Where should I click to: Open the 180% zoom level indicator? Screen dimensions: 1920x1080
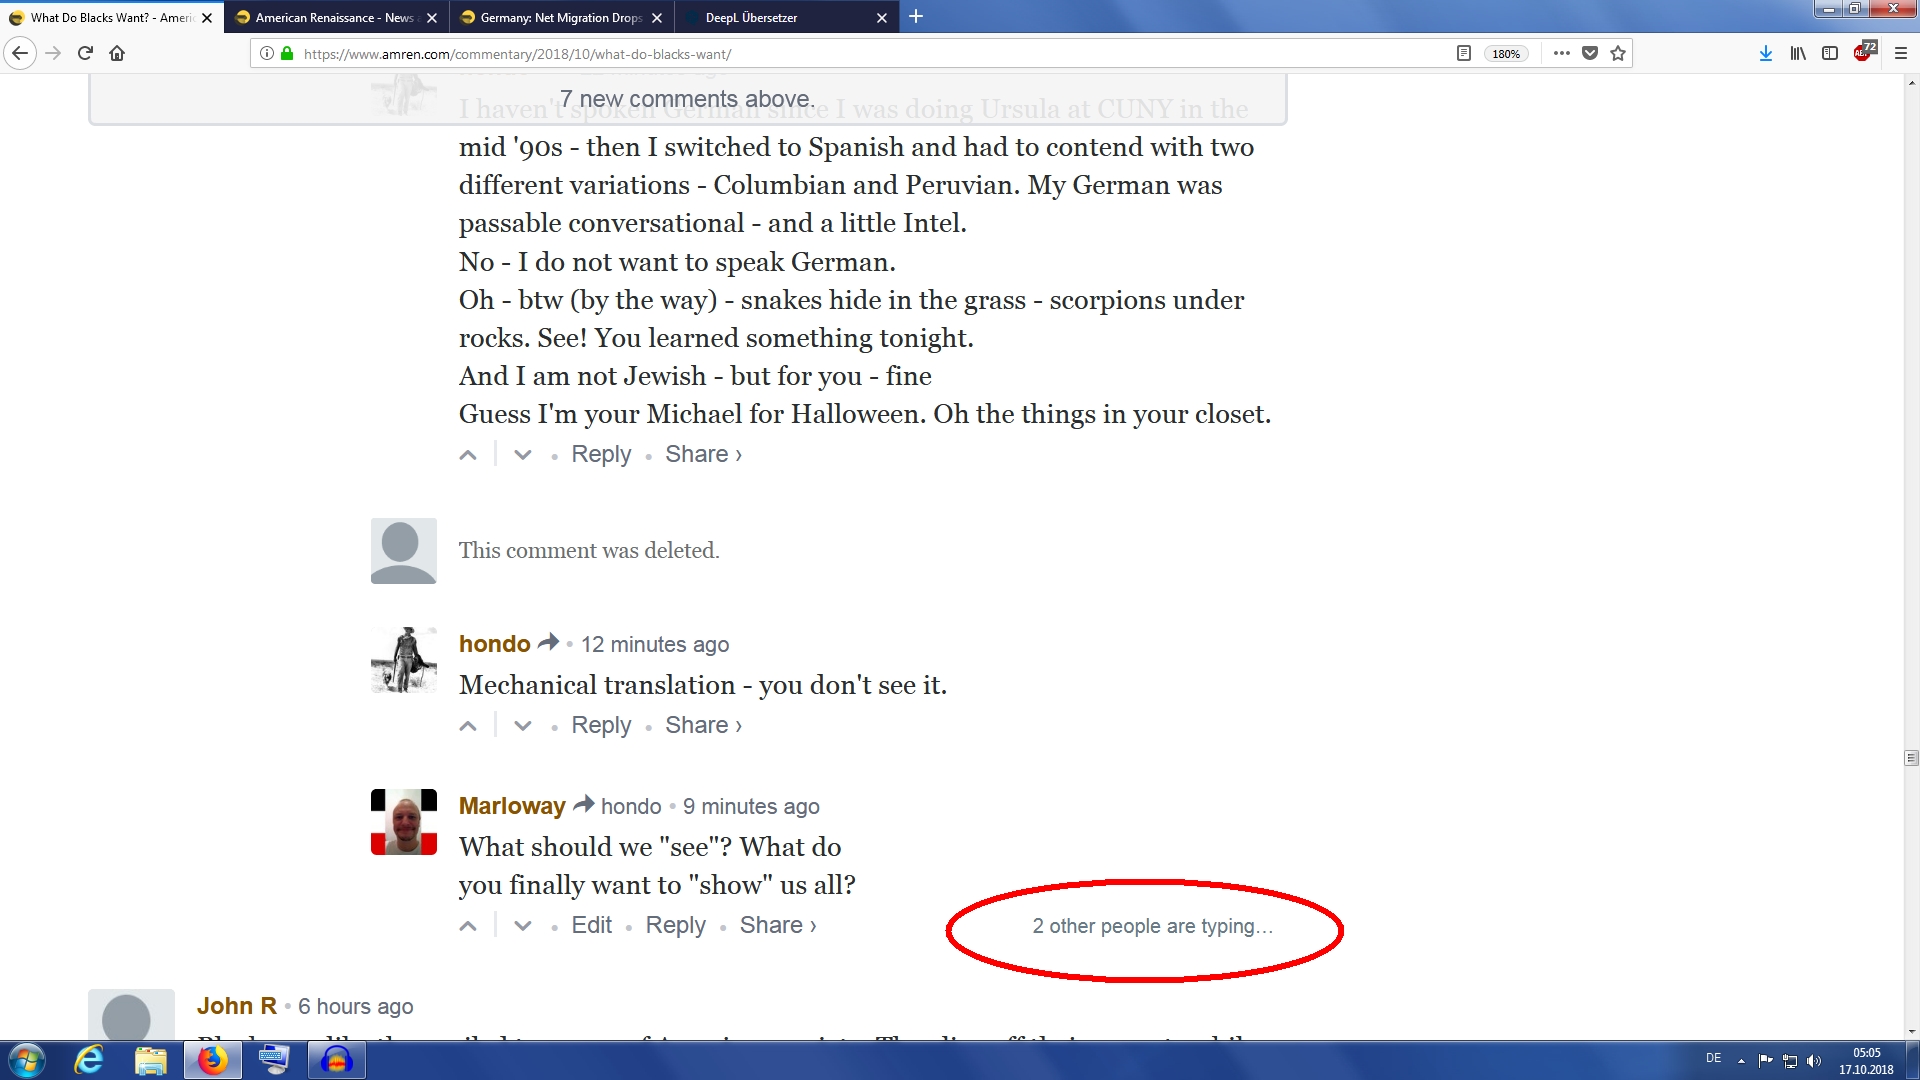click(x=1506, y=54)
